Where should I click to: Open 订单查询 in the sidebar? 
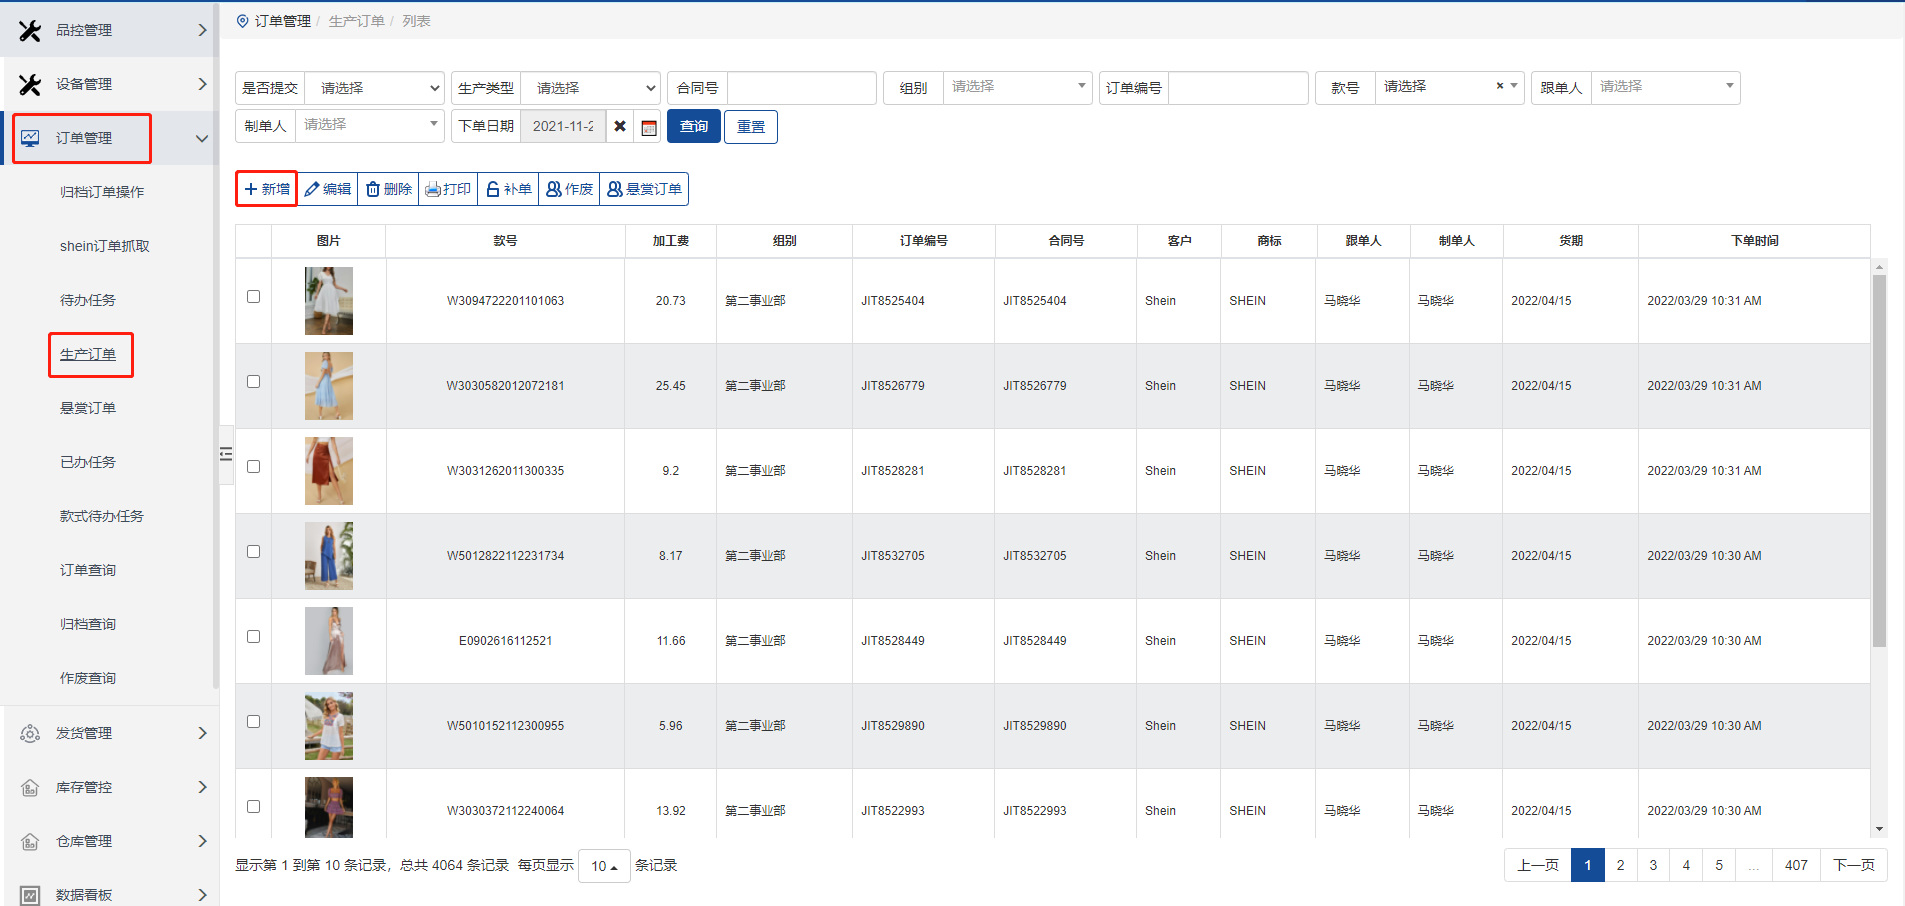(88, 570)
